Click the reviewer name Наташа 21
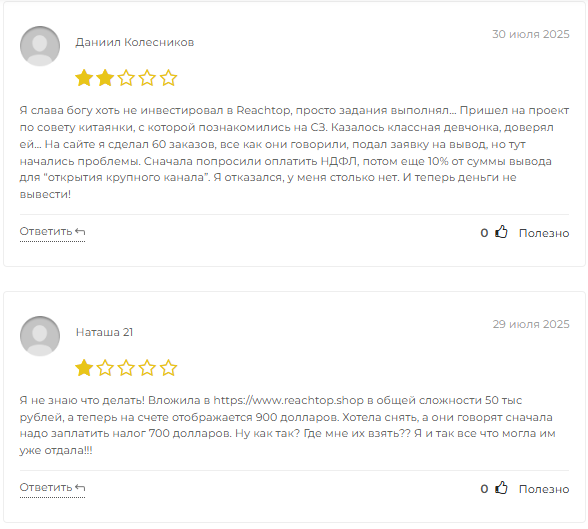The width and height of the screenshot is (588, 529). (104, 332)
